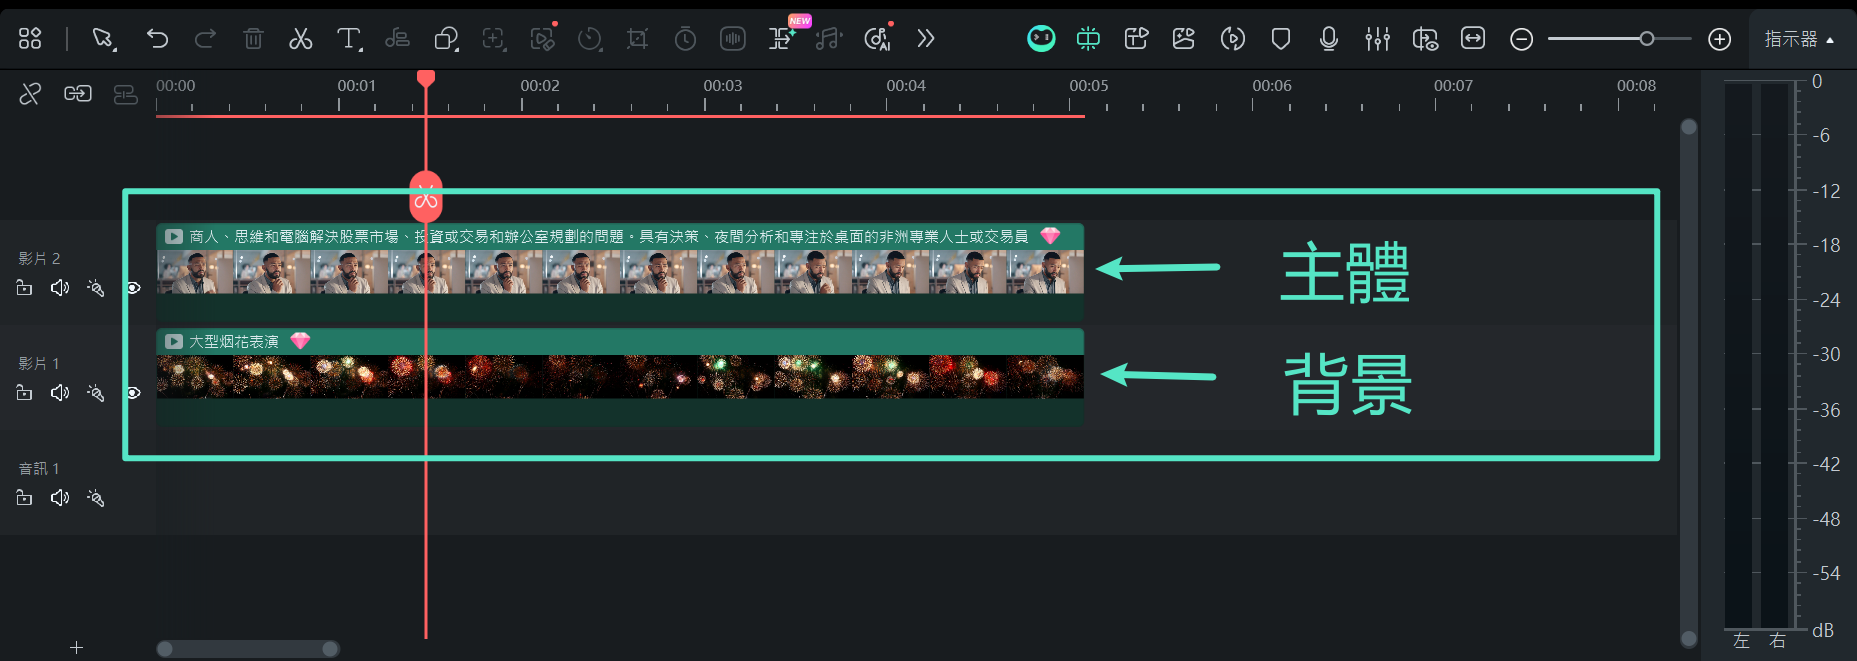Expand more tools with the double chevron
1857x661 pixels.
(x=925, y=39)
